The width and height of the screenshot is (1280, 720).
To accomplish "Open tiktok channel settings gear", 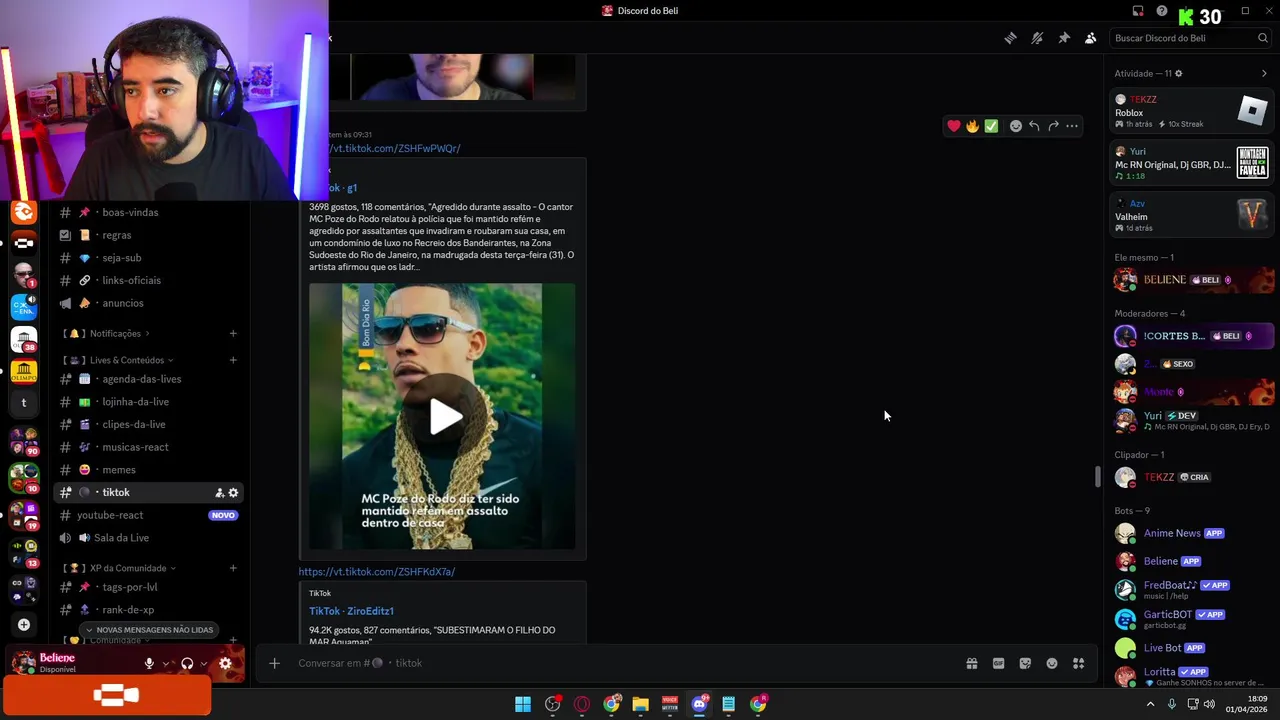I will coord(234,493).
